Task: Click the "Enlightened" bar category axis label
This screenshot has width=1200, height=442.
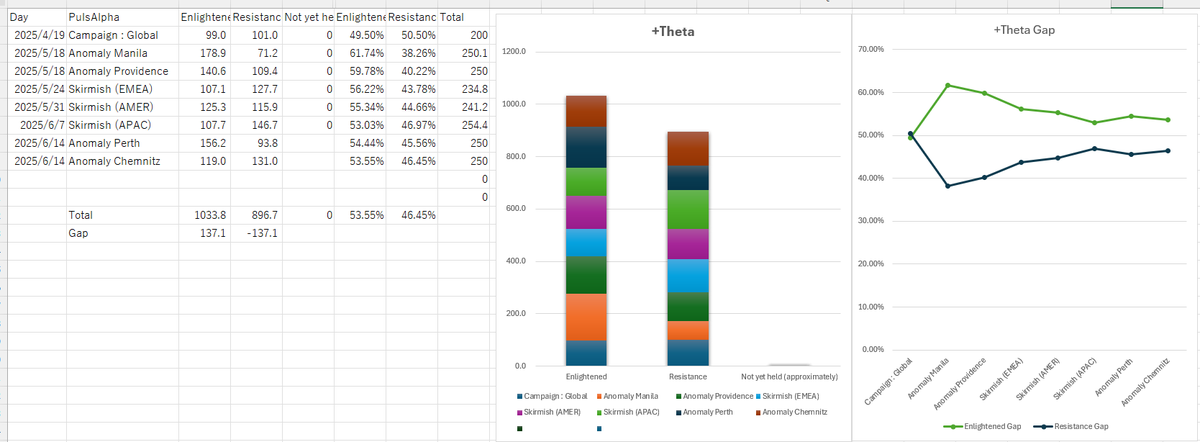Action: [x=584, y=376]
